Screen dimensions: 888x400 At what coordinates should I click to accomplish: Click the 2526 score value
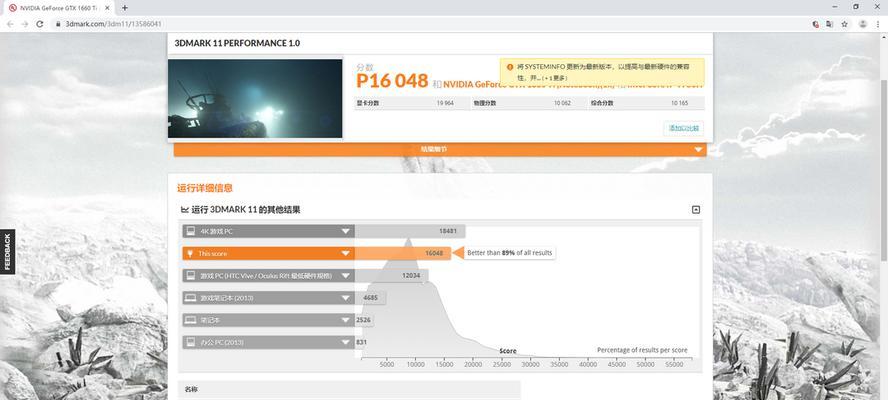tap(363, 320)
